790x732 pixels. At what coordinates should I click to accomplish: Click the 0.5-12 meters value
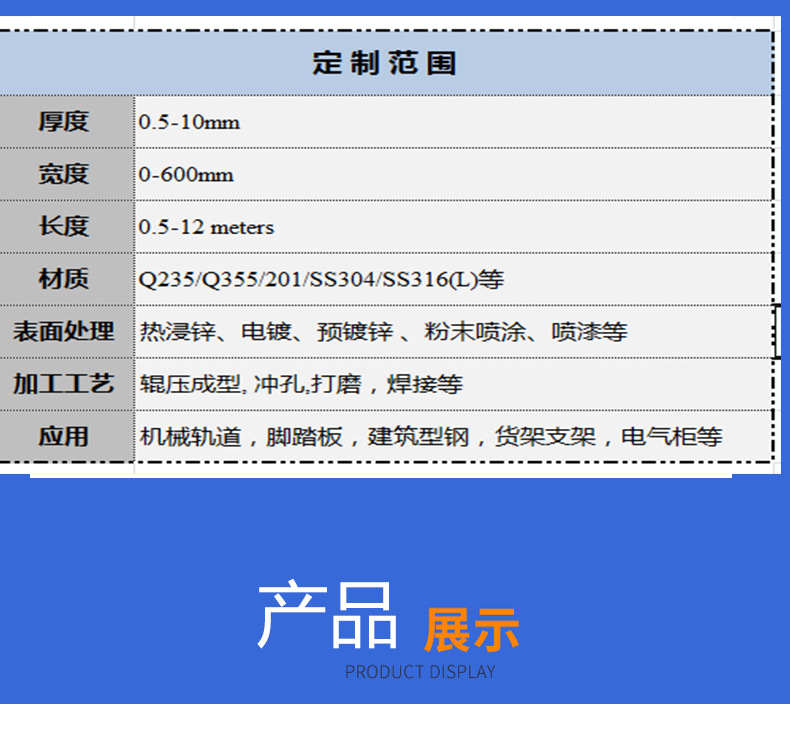206,227
